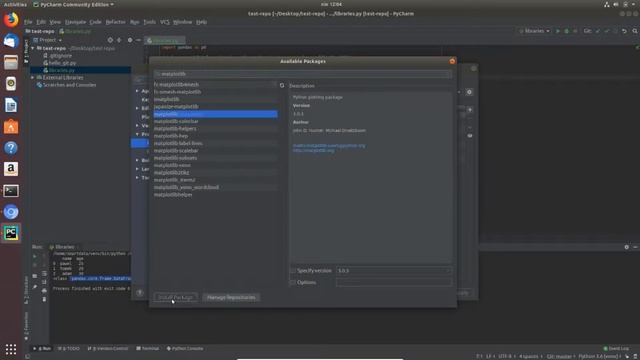Open Ubuntu Software from the dock
The height and width of the screenshot is (360, 640).
11,127
